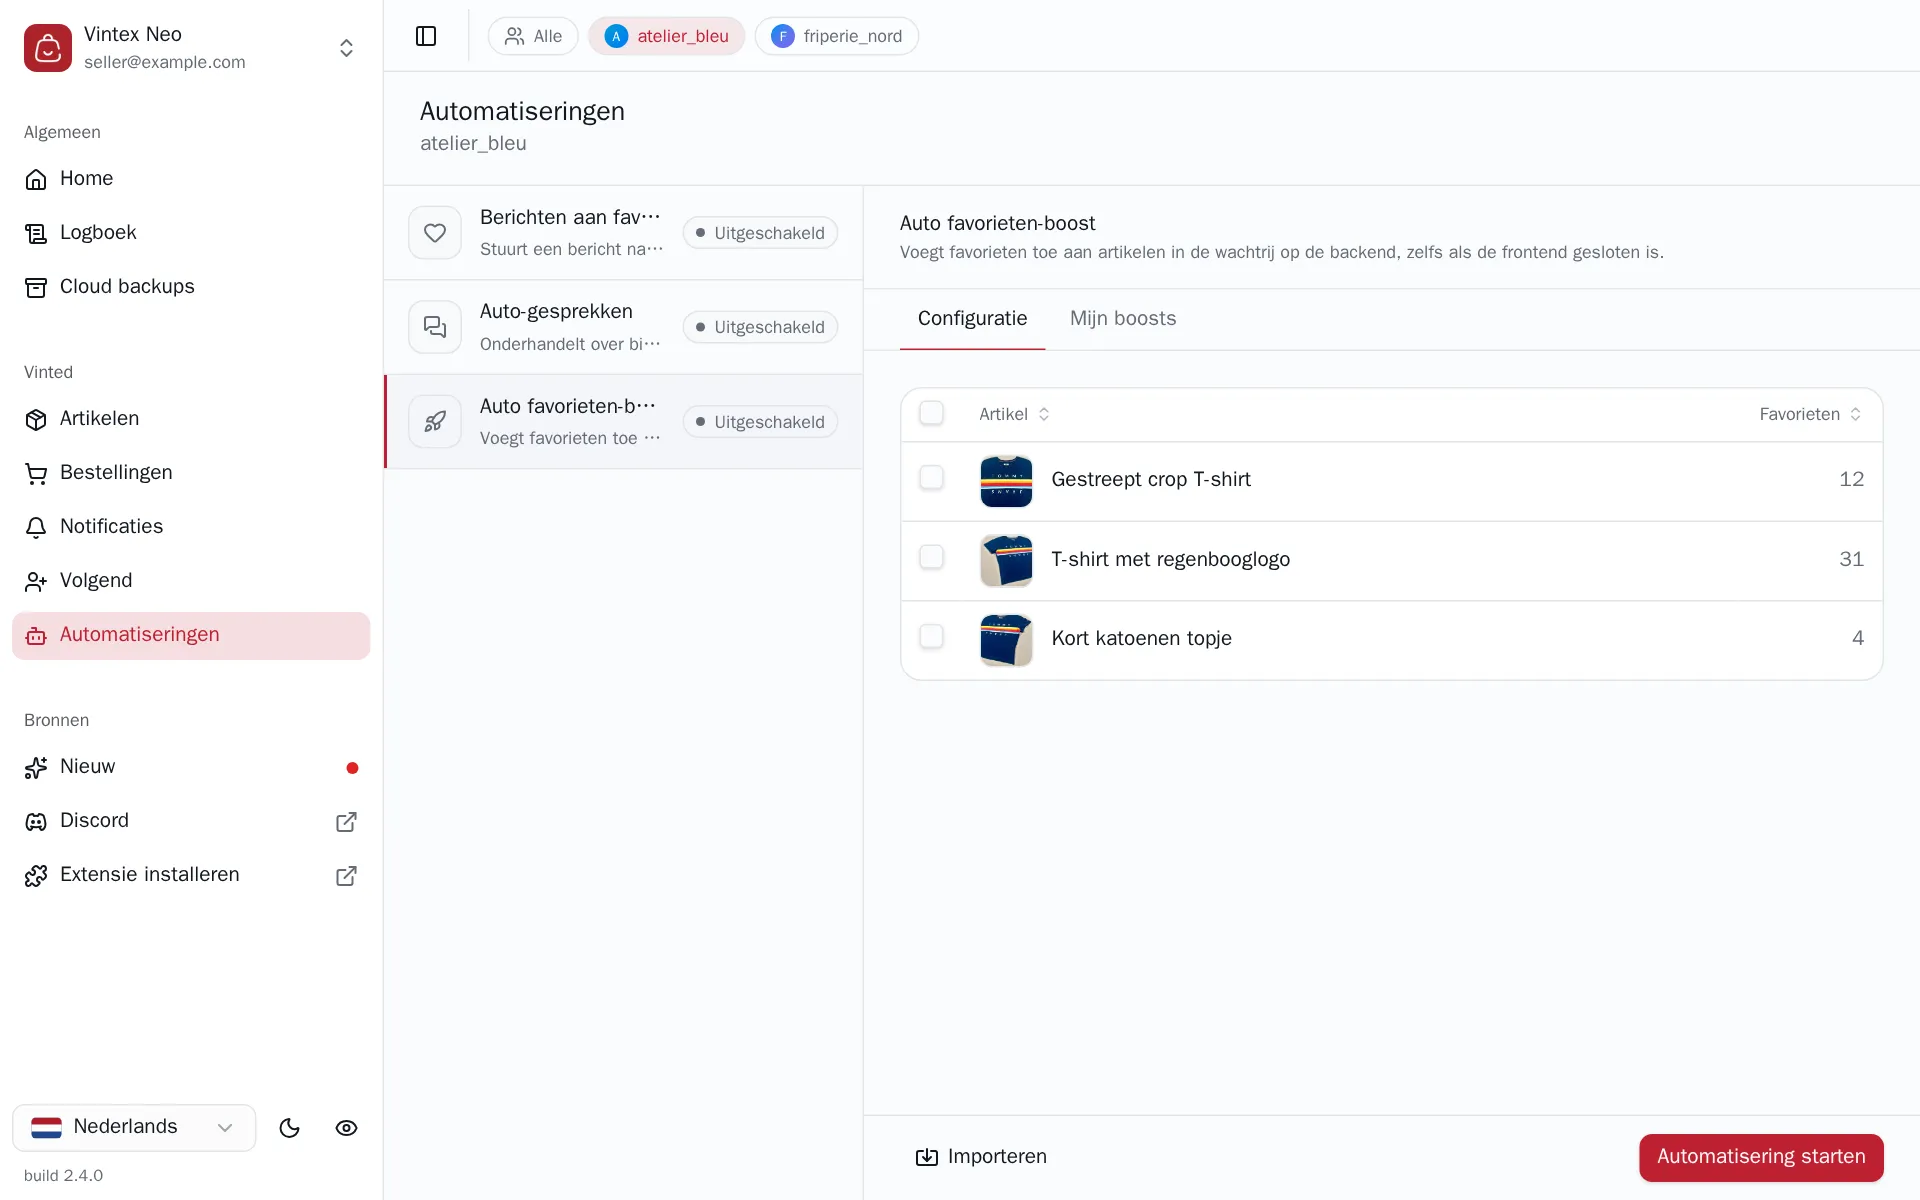Click the Volgend user-plus icon
The image size is (1920, 1200).
coord(36,581)
